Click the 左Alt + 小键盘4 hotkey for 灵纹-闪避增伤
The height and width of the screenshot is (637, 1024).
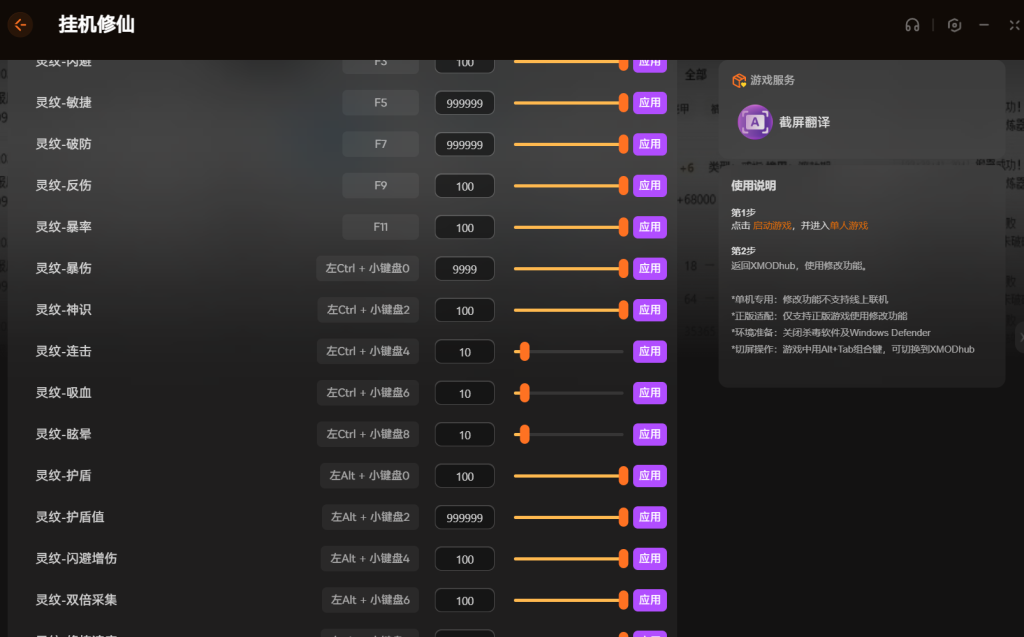(369, 559)
